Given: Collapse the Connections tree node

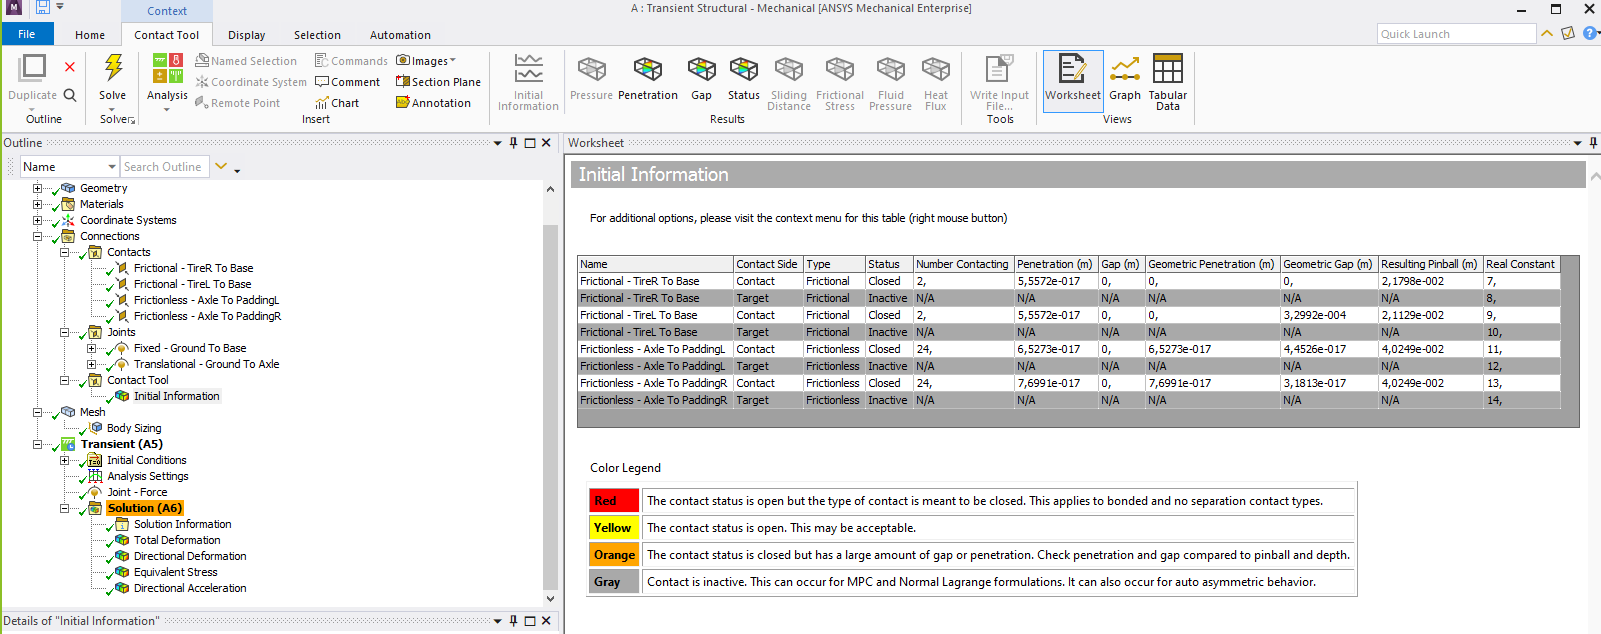Looking at the screenshot, I should 37,236.
